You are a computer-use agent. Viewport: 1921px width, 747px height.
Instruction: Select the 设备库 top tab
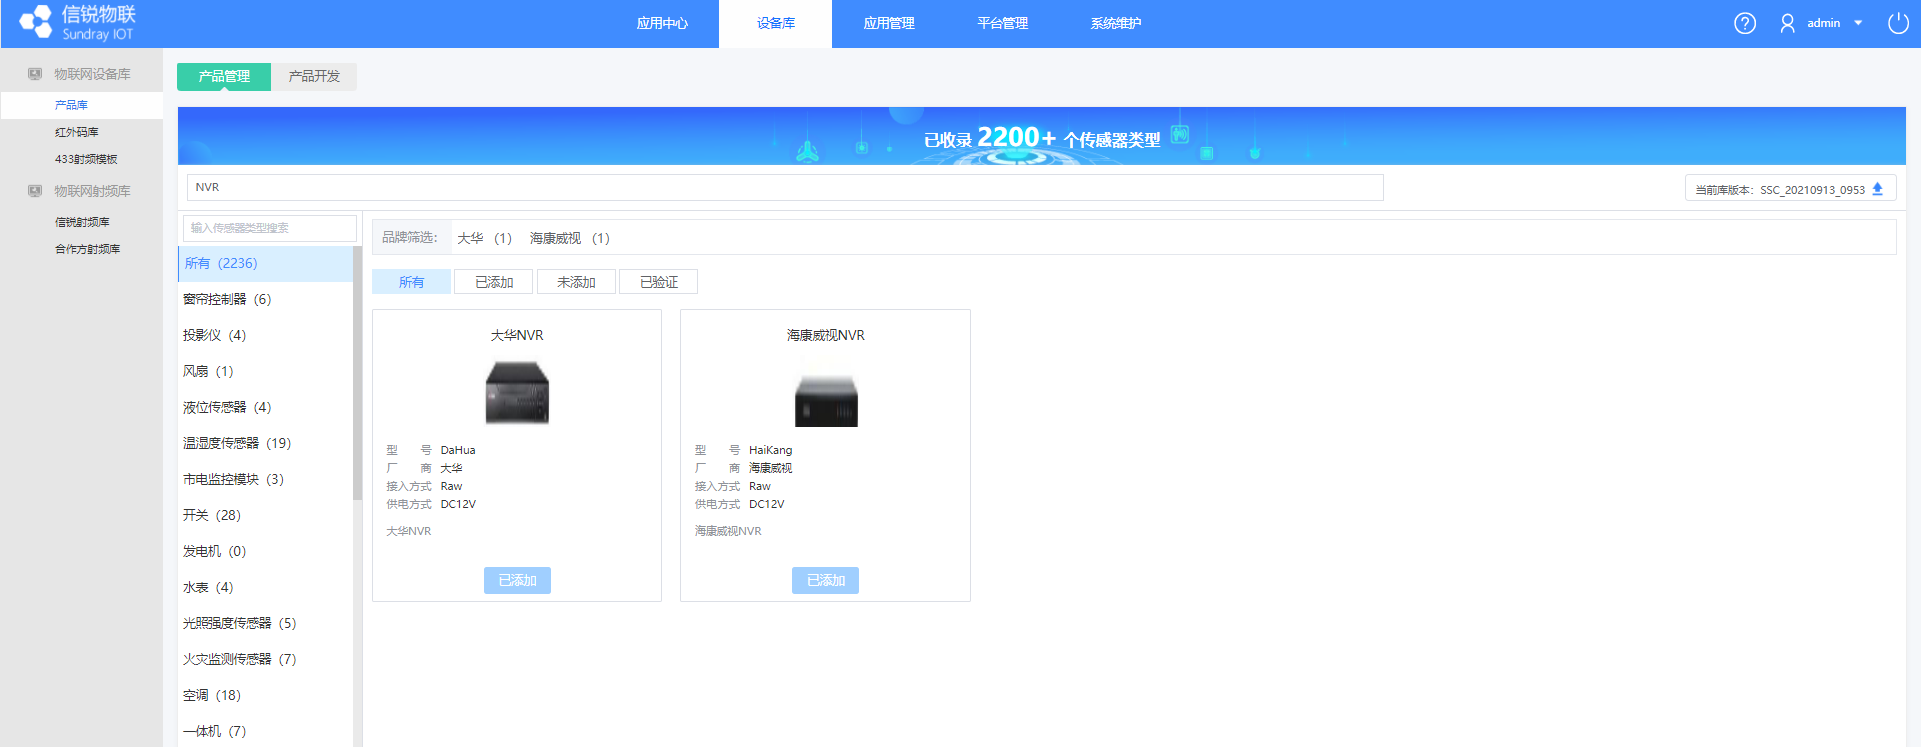[775, 23]
